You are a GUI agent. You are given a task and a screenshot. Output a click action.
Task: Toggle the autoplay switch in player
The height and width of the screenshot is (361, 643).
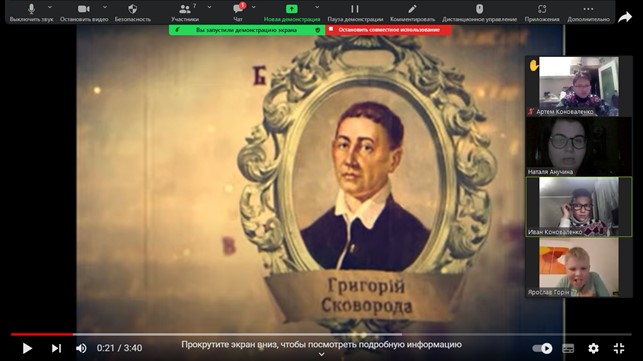click(542, 348)
